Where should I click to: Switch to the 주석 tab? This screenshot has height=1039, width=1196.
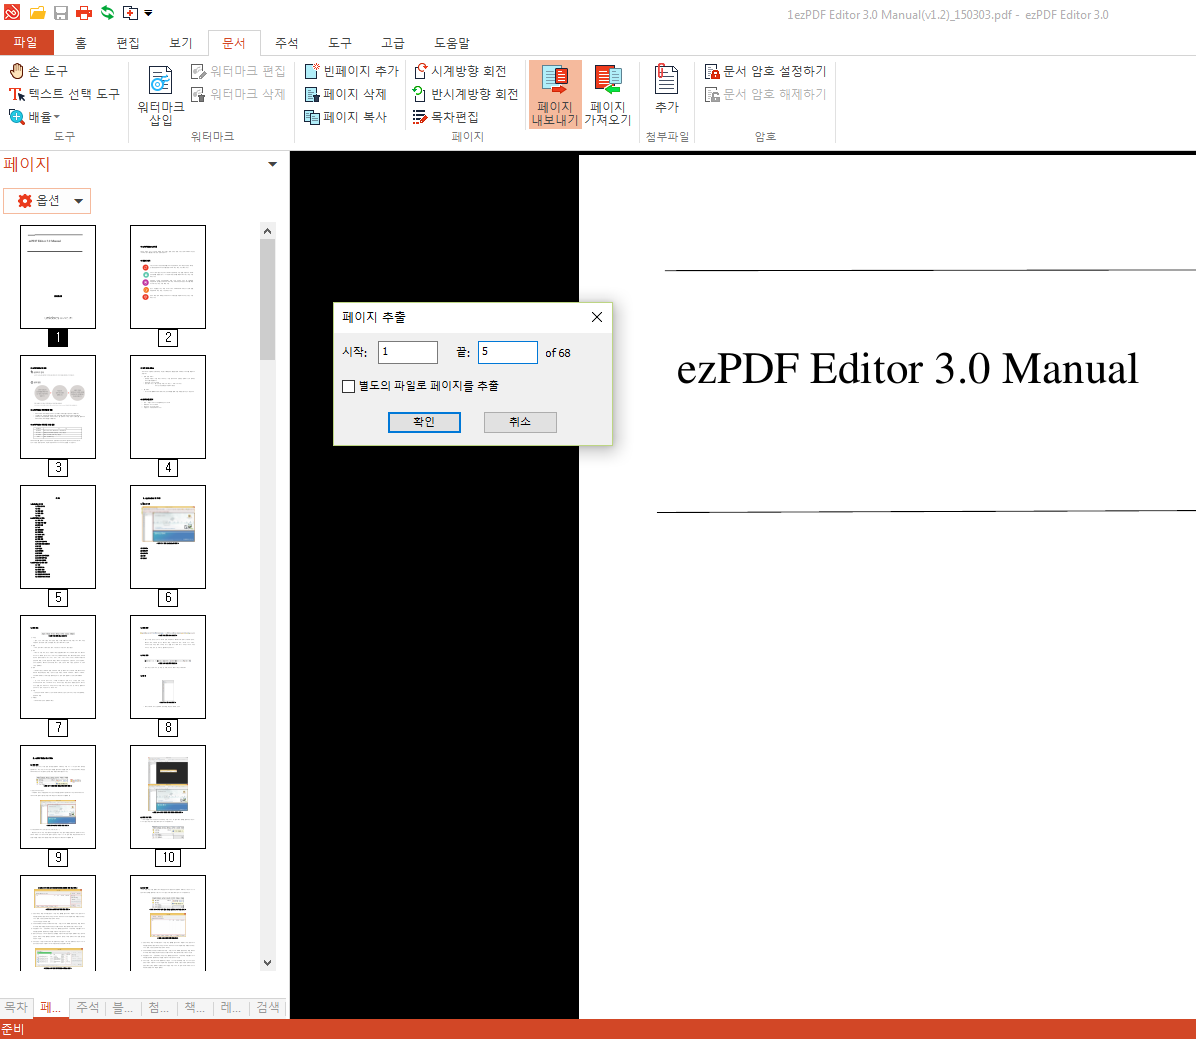287,43
